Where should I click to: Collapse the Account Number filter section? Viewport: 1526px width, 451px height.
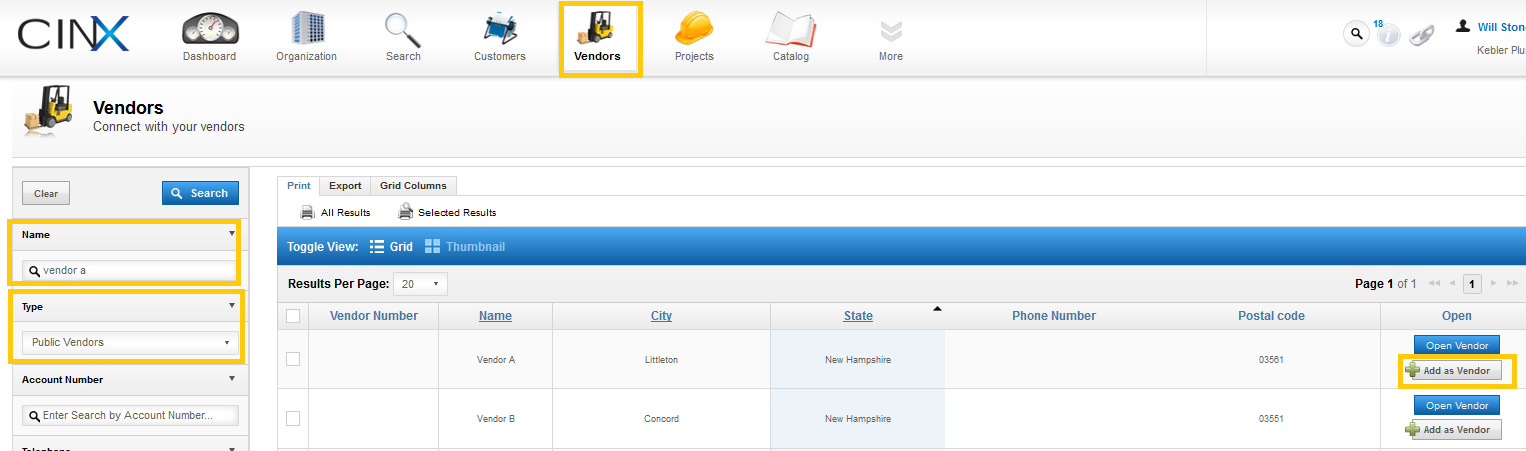[x=232, y=379]
